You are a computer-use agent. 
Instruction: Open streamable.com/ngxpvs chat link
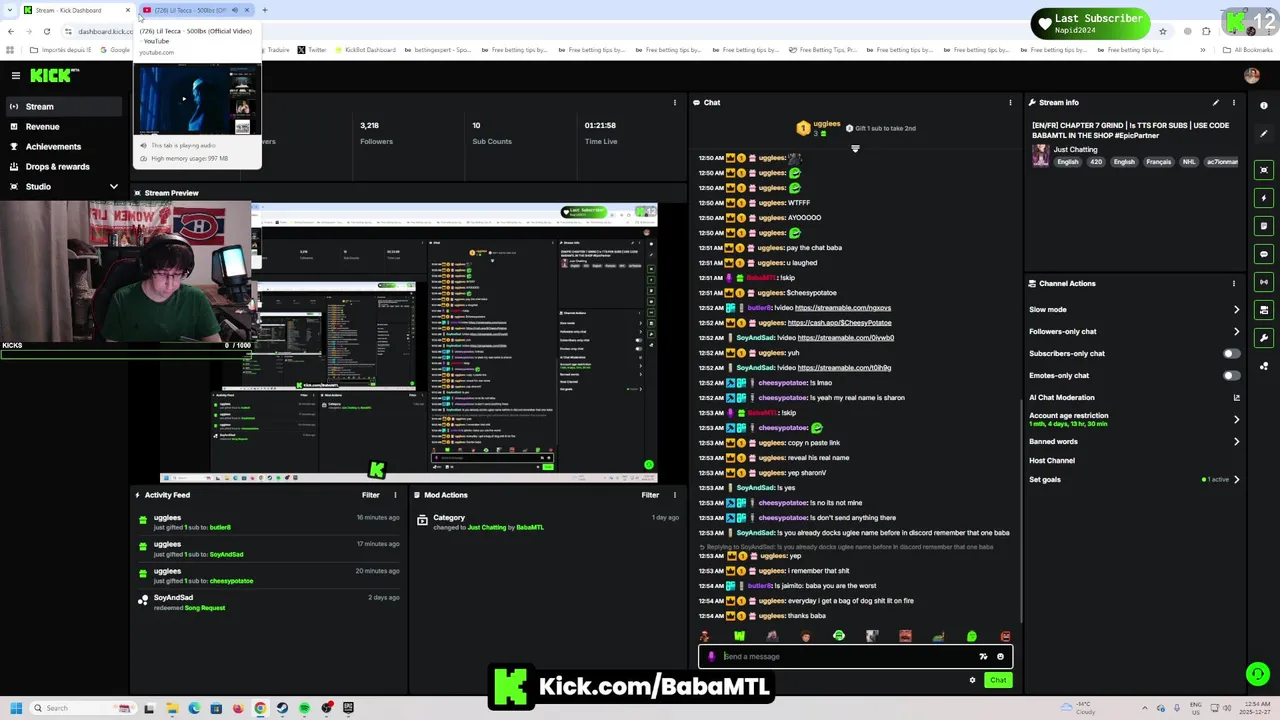(x=843, y=308)
